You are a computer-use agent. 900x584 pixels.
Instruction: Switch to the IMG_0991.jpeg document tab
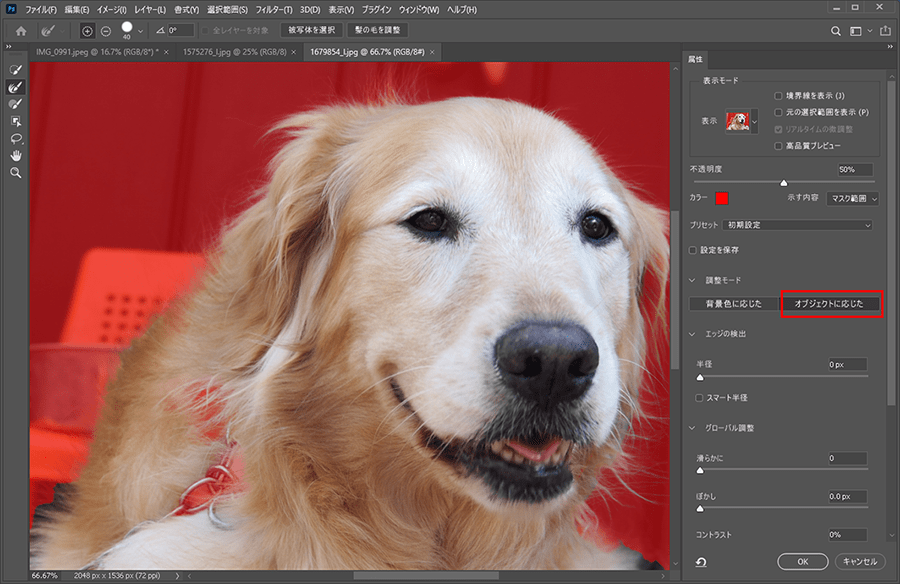point(96,51)
